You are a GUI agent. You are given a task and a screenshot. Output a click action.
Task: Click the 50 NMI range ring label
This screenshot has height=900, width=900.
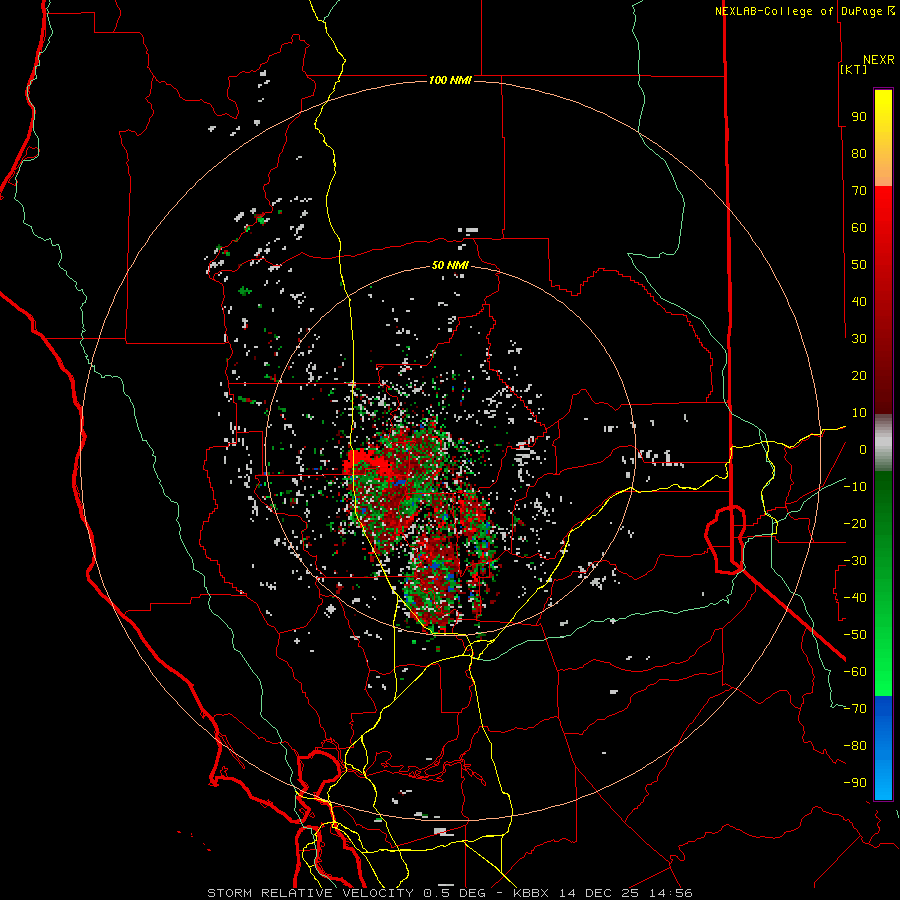coord(450,265)
